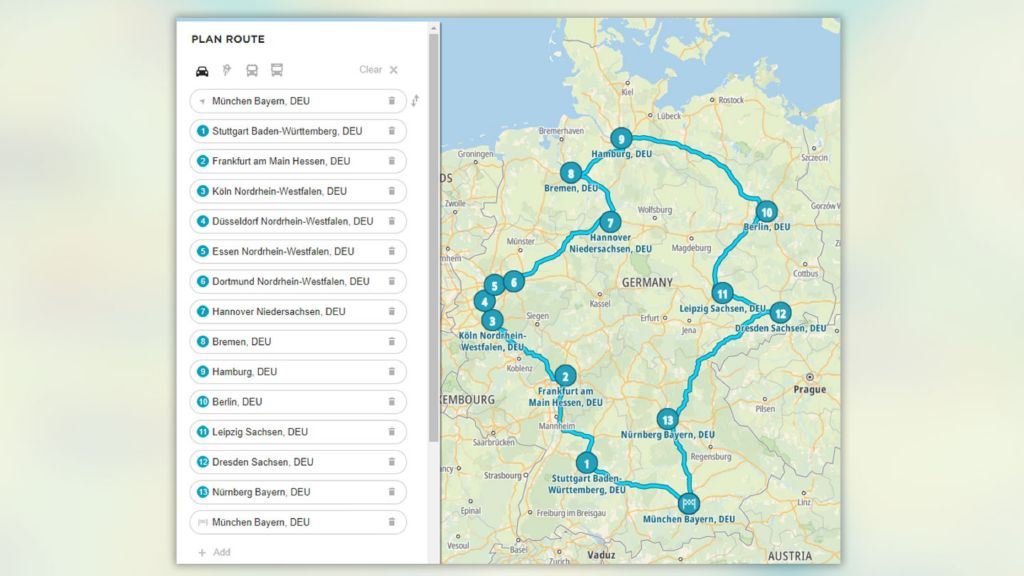
Task: Click marker 13 near Nürnberg Bayern
Action: pos(668,418)
